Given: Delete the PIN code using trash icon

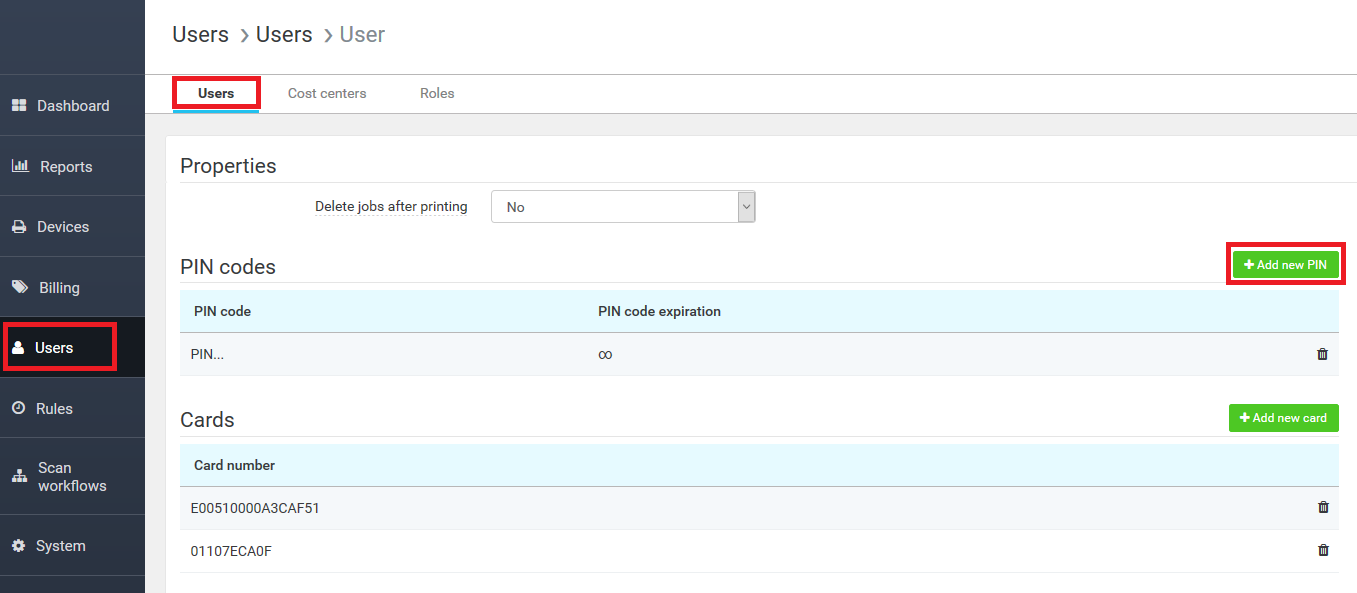Looking at the screenshot, I should (x=1322, y=354).
